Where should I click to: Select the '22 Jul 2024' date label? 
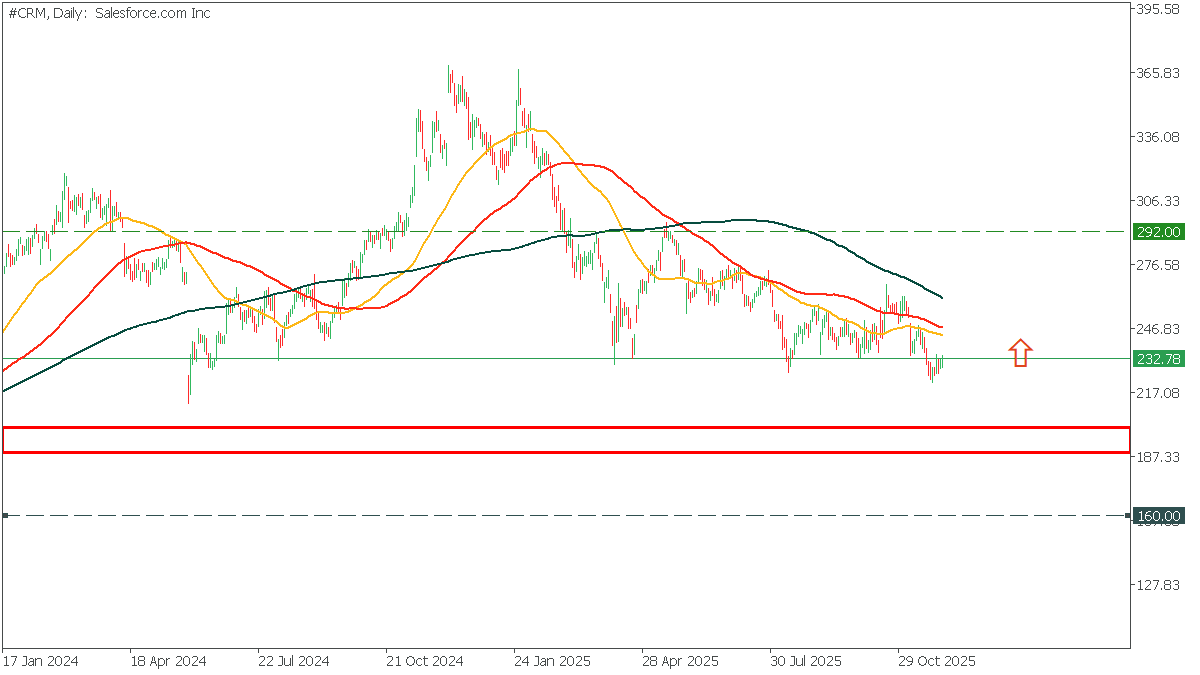tap(294, 662)
